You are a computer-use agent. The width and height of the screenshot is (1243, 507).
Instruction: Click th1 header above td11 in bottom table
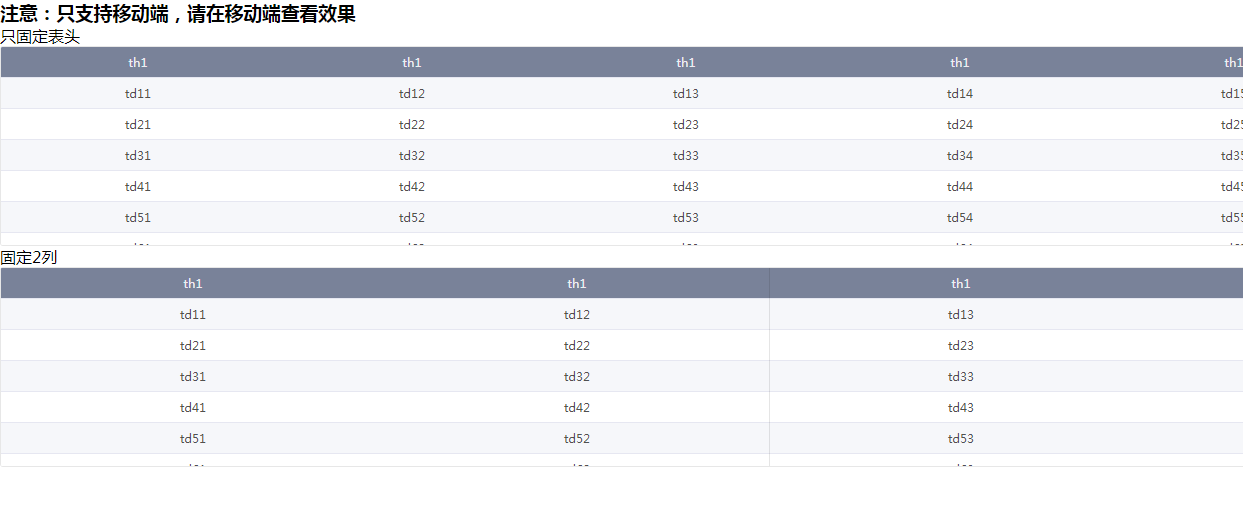coord(193,284)
